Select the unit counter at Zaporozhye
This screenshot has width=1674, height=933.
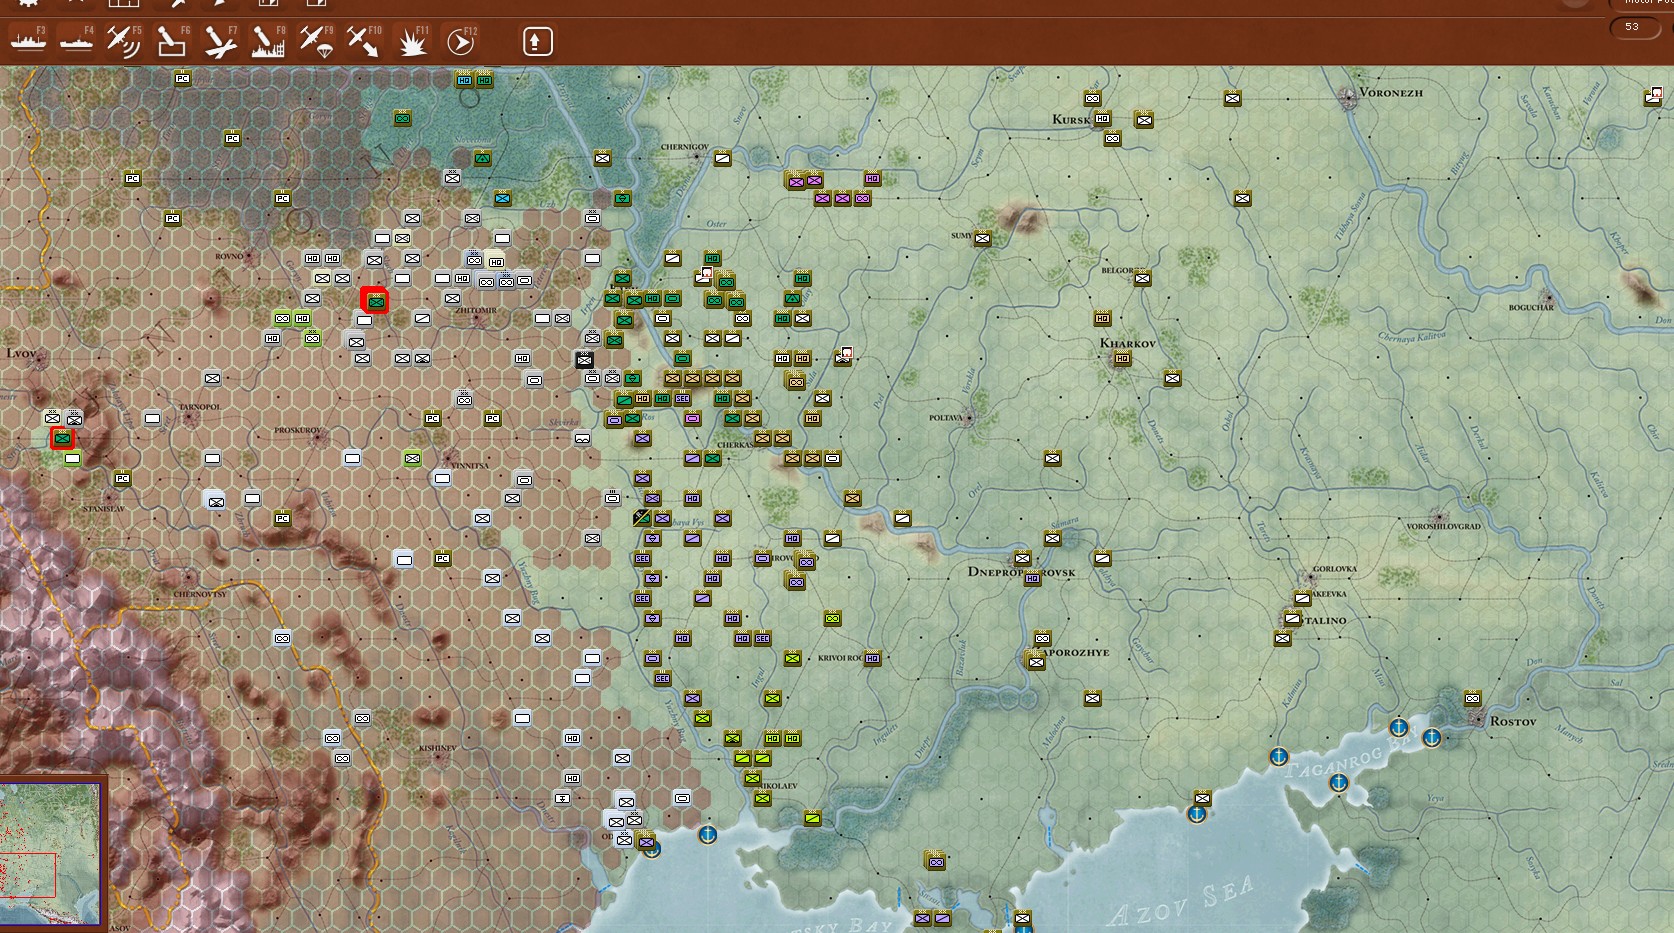point(1036,660)
